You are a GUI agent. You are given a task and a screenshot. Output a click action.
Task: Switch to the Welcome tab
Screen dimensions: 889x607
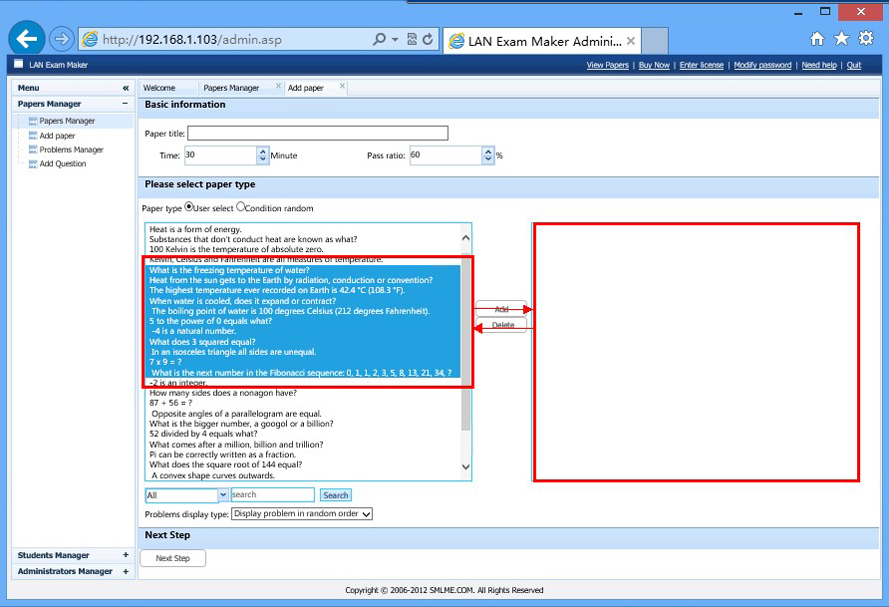coord(159,88)
